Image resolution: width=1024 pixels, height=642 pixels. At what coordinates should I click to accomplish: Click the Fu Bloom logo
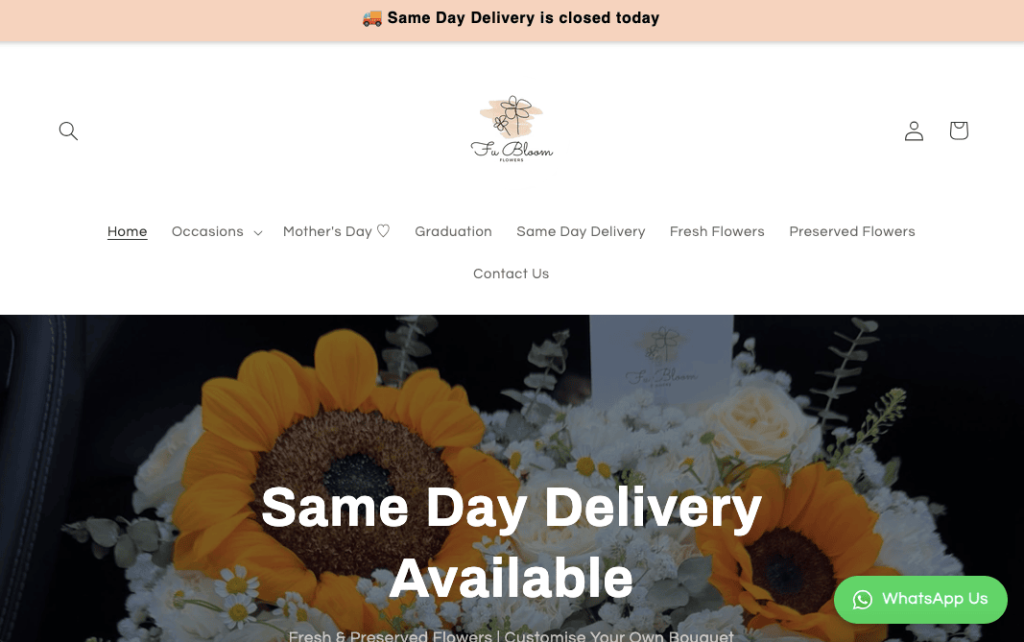(x=512, y=129)
